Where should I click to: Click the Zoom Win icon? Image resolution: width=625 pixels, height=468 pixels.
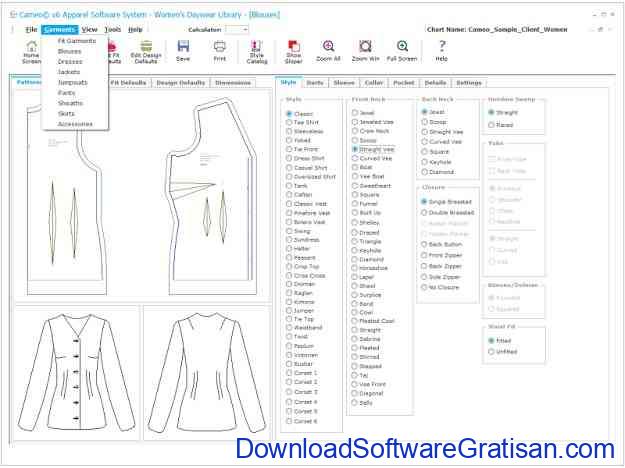[365, 51]
